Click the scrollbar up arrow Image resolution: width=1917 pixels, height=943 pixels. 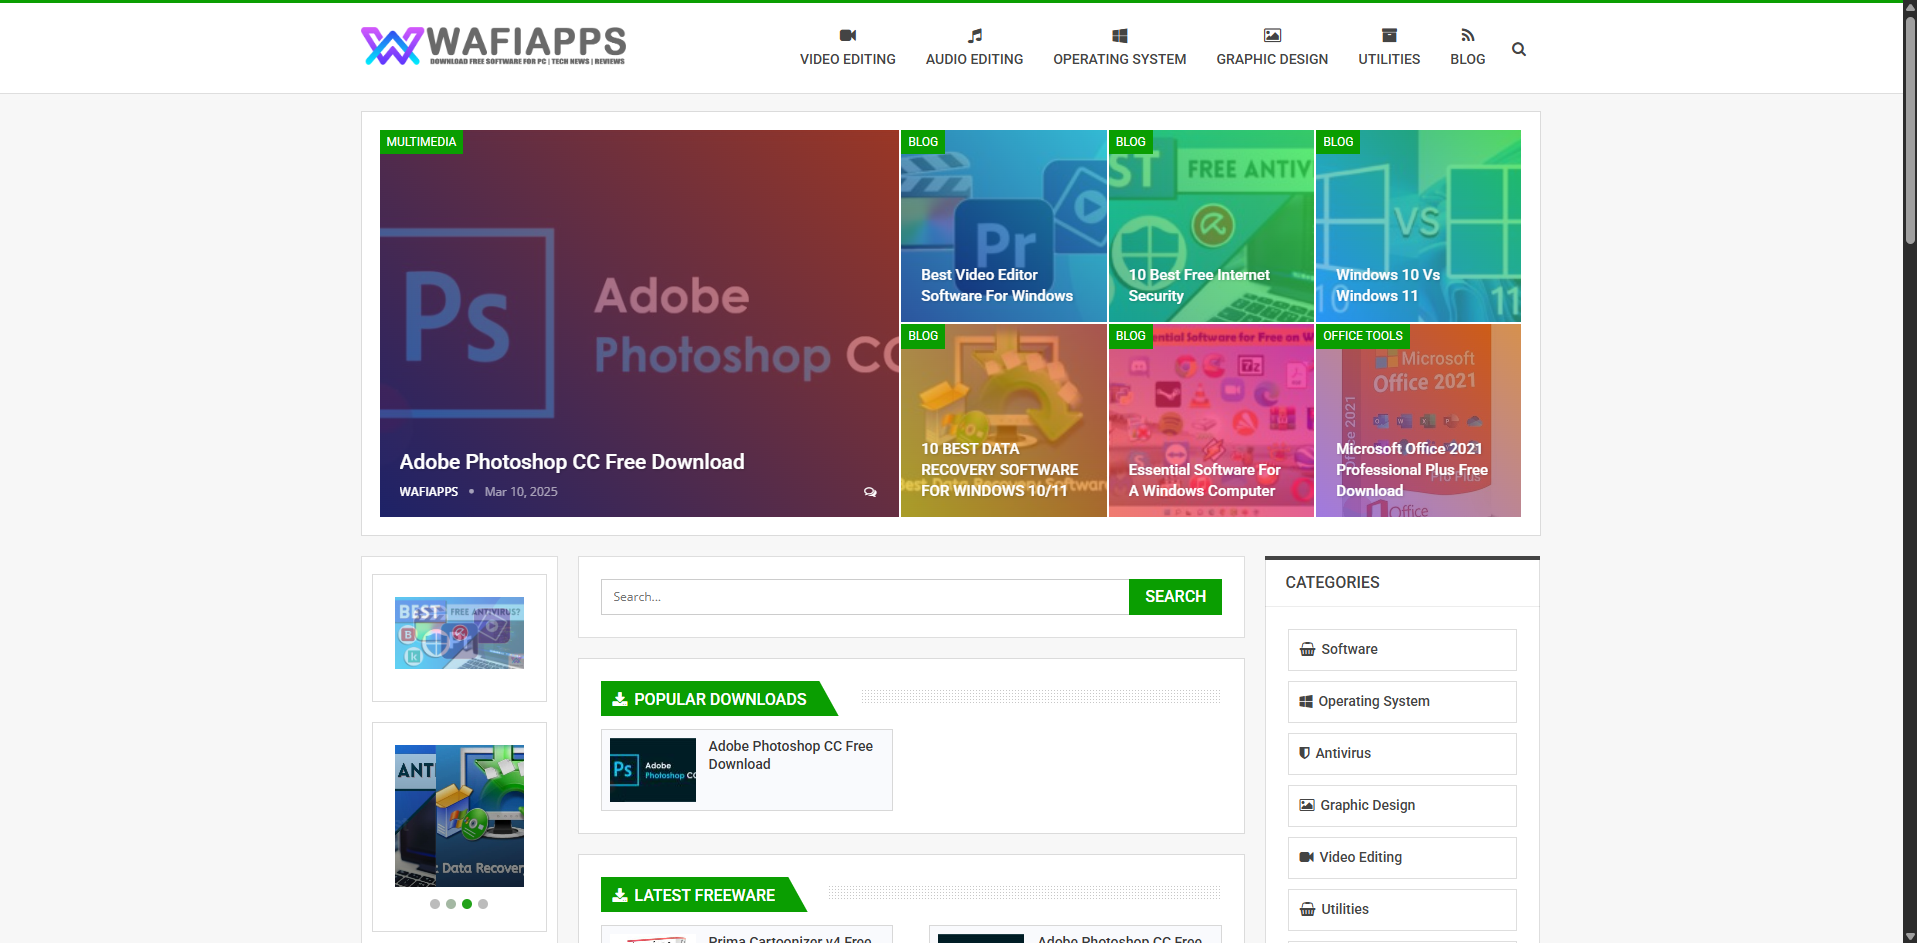pos(1910,8)
